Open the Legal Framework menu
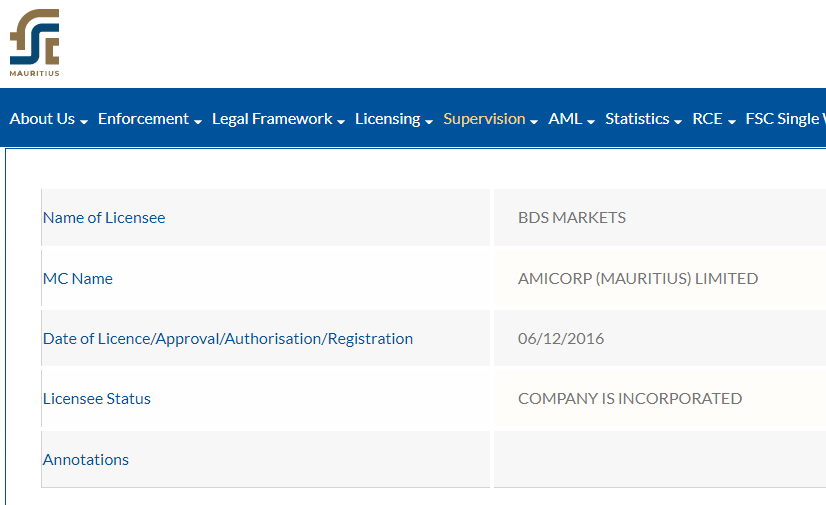826x505 pixels. [x=272, y=119]
